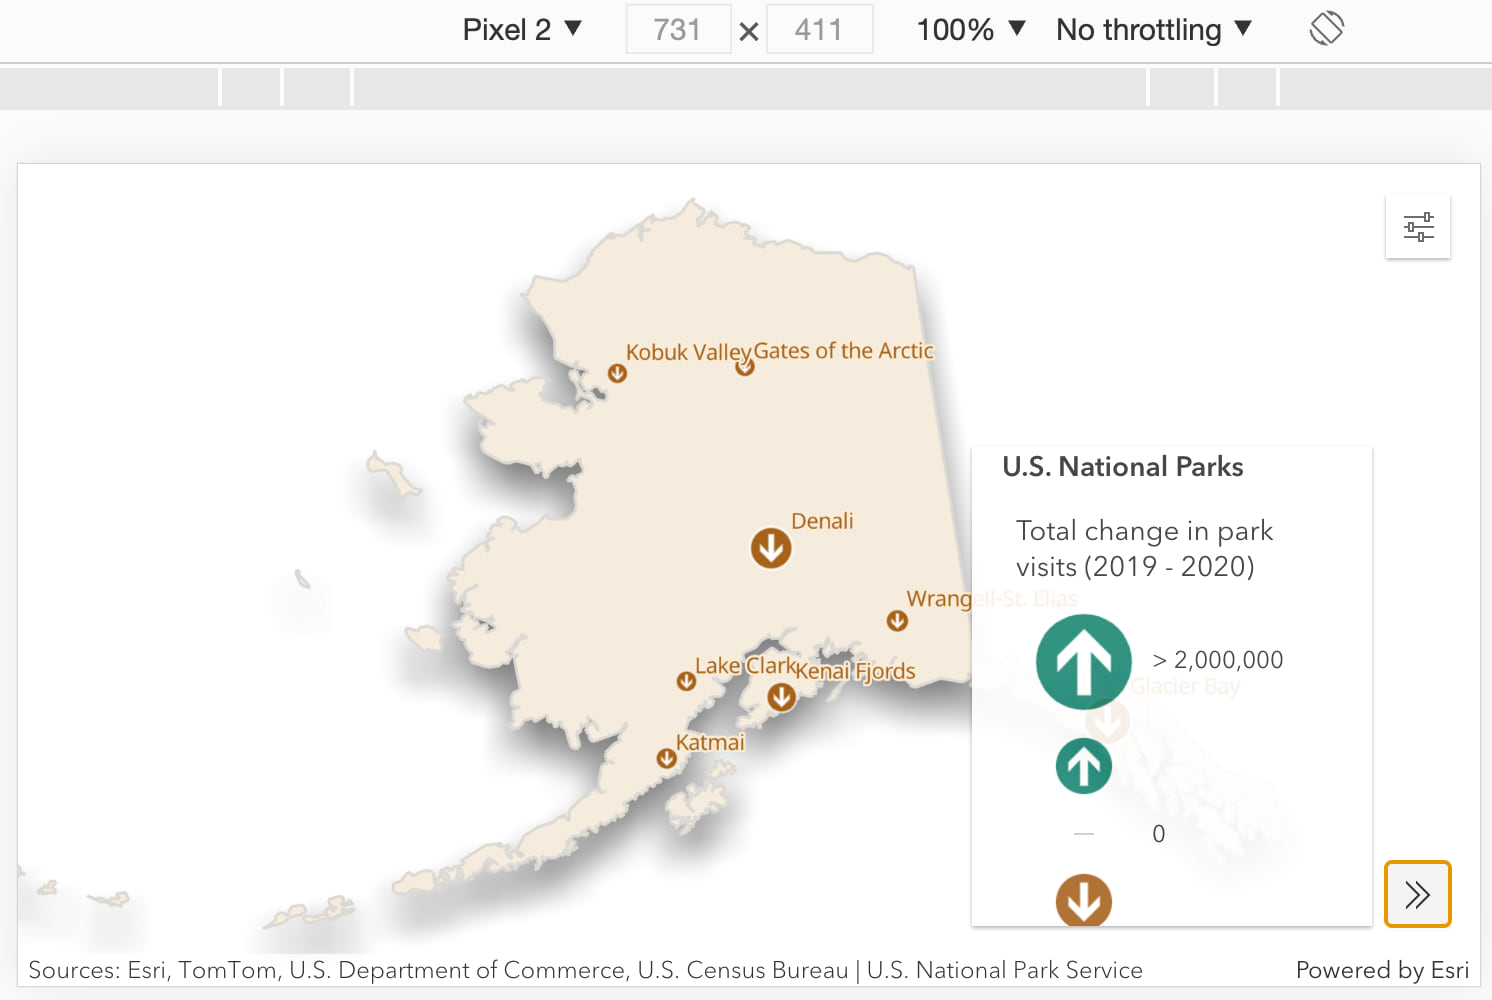
Task: Collapse the legend with double-chevron button
Action: pos(1417,894)
